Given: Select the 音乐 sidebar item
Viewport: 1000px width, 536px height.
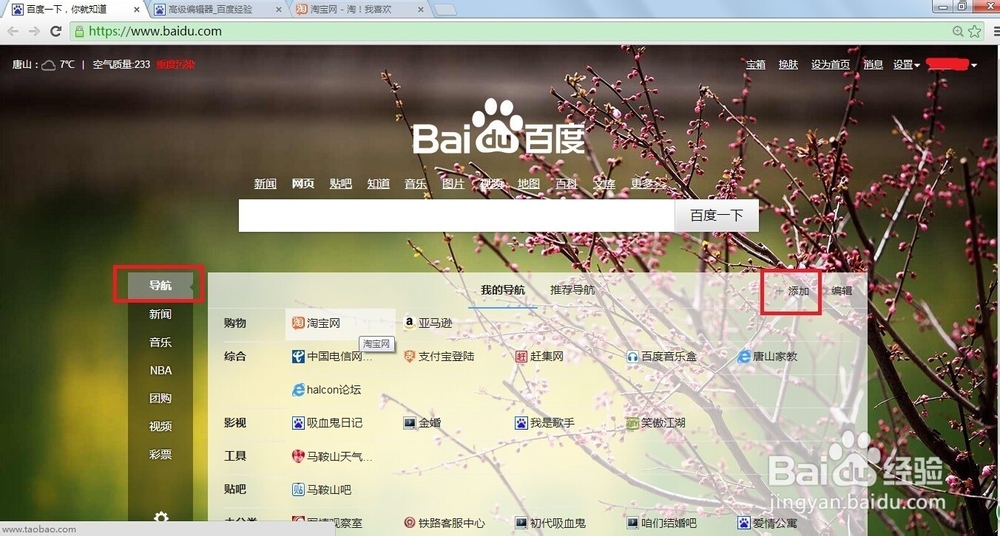Looking at the screenshot, I should (x=160, y=342).
